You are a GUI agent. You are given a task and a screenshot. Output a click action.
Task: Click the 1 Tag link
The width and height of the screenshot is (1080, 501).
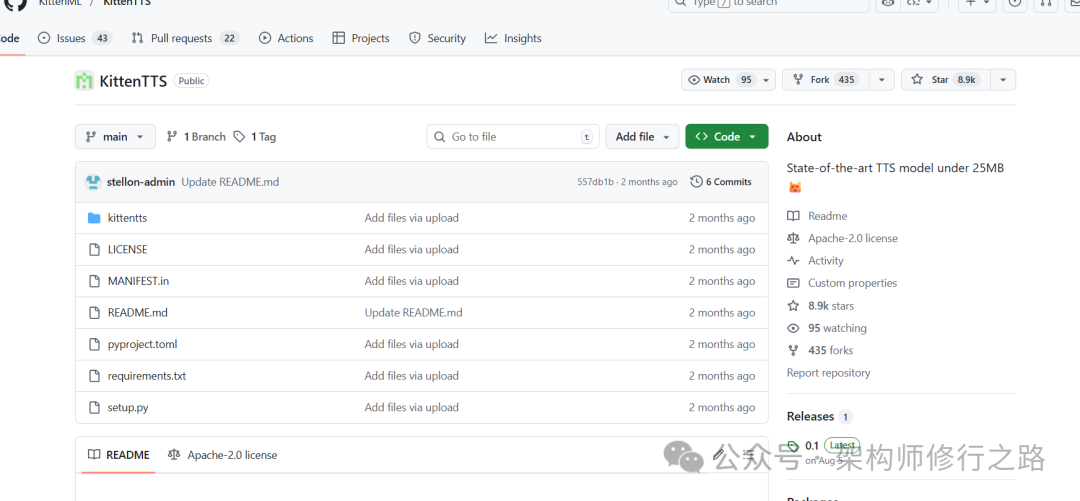tap(255, 137)
